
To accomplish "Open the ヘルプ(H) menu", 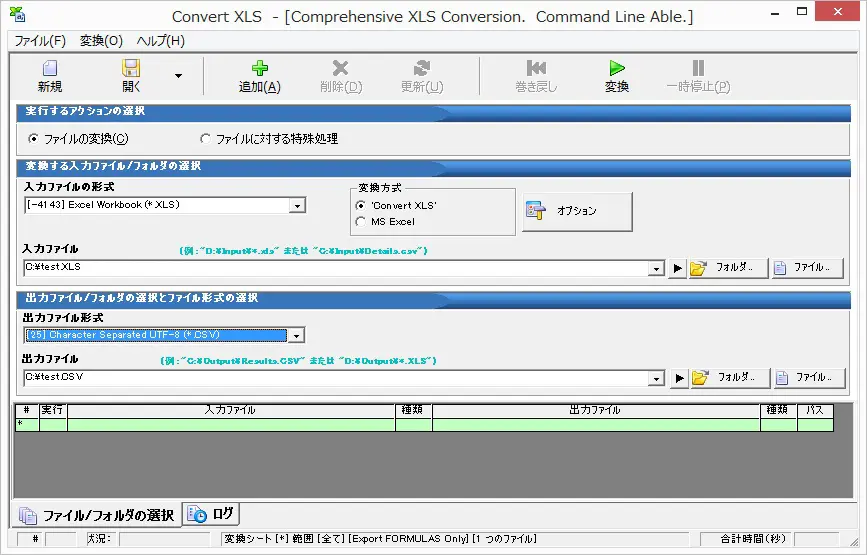I will (160, 41).
